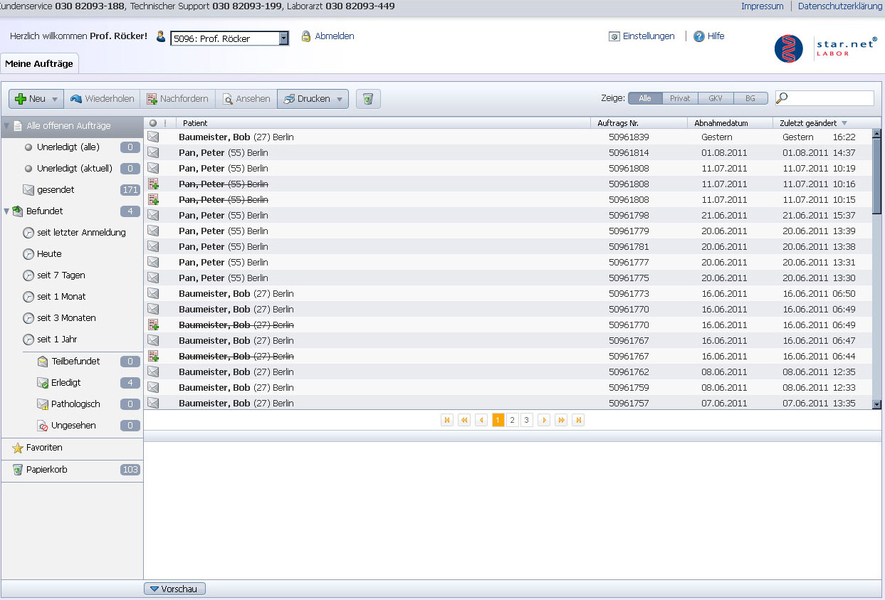Select the GKV filter toggle
885x600 pixels.
tap(715, 99)
